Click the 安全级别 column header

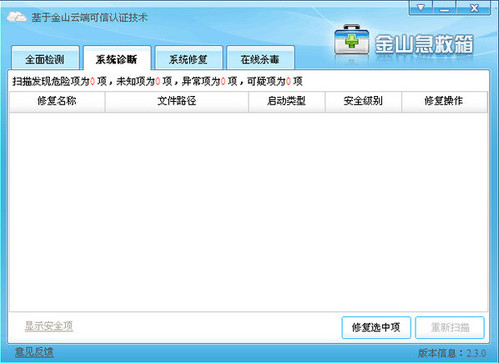tap(363, 101)
